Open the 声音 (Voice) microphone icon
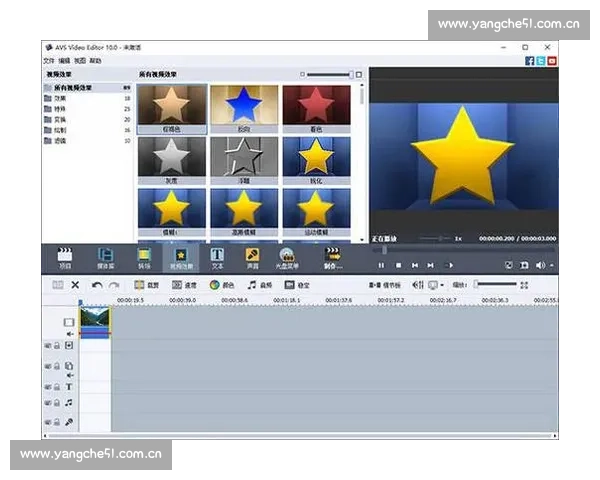This screenshot has height=480, width=600. click(253, 256)
